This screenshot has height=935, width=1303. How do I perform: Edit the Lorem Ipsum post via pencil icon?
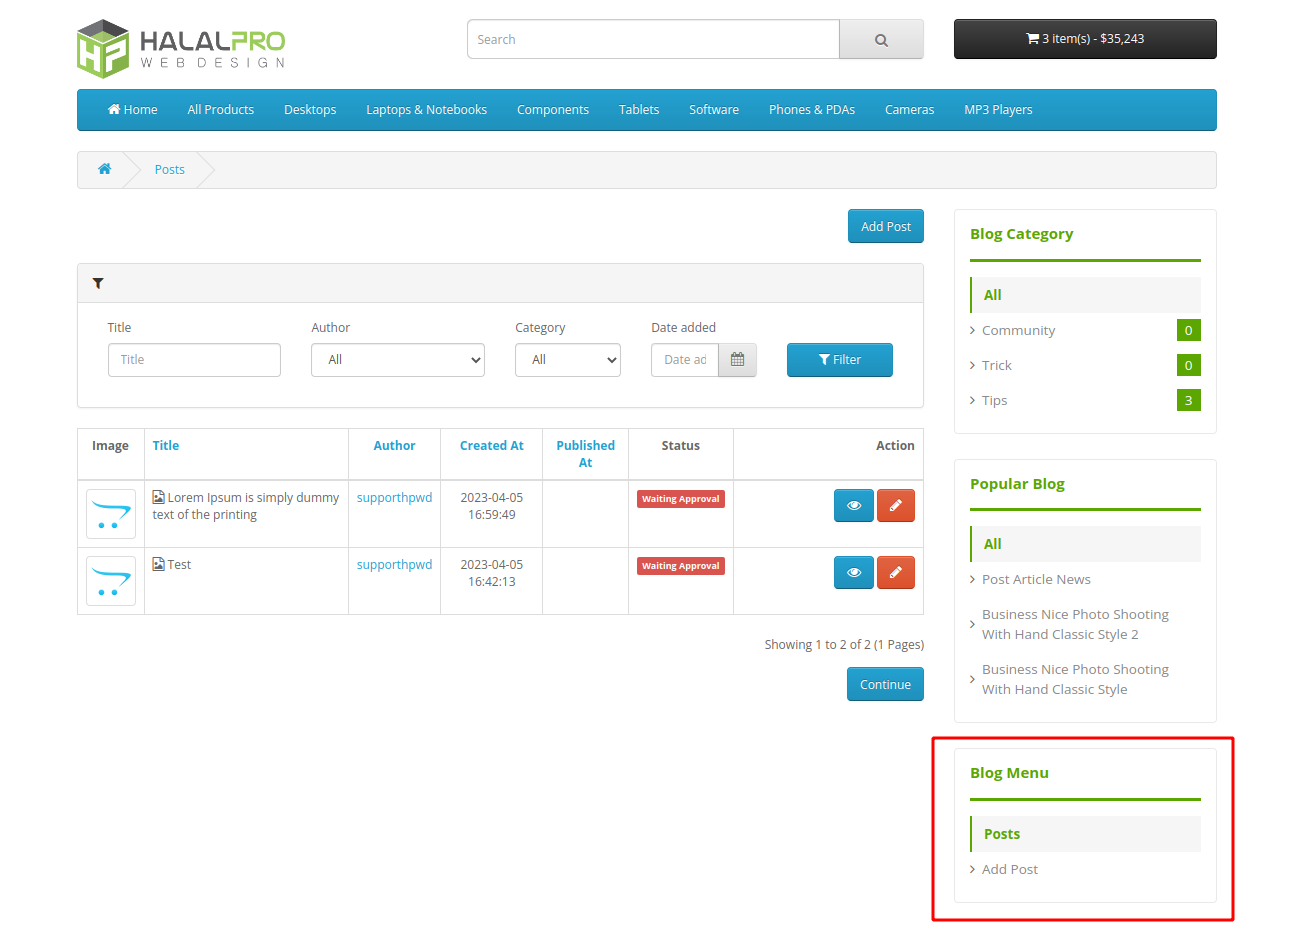(x=895, y=506)
